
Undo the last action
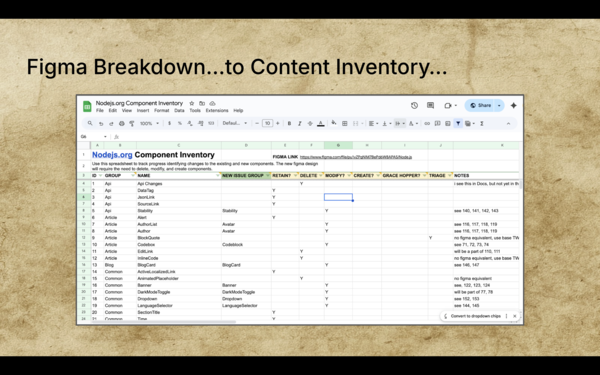101,124
